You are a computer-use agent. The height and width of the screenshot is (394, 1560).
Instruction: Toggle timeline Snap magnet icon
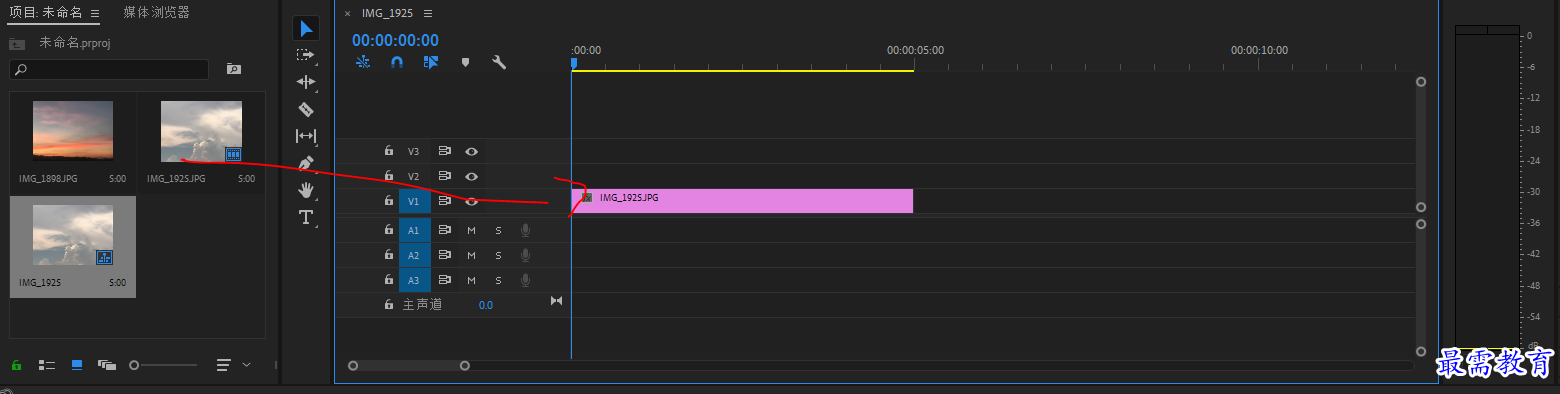(x=397, y=62)
